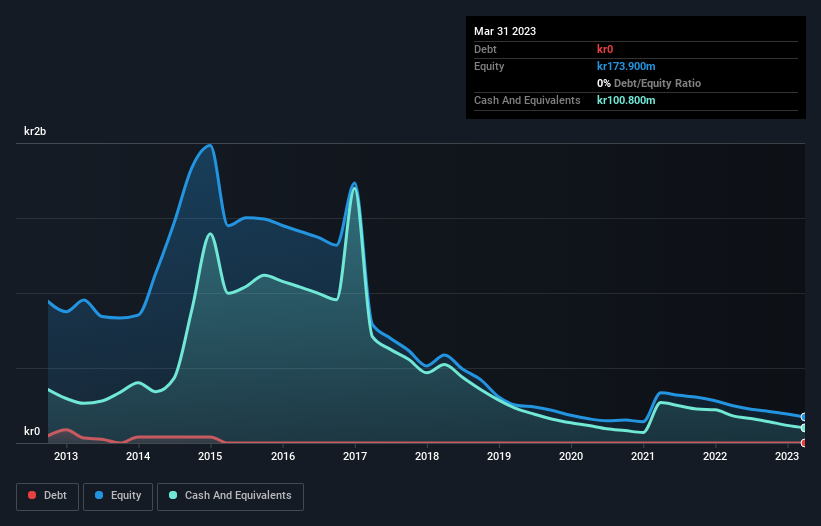Click the 2019 x-axis label
The width and height of the screenshot is (821, 526).
click(x=499, y=456)
